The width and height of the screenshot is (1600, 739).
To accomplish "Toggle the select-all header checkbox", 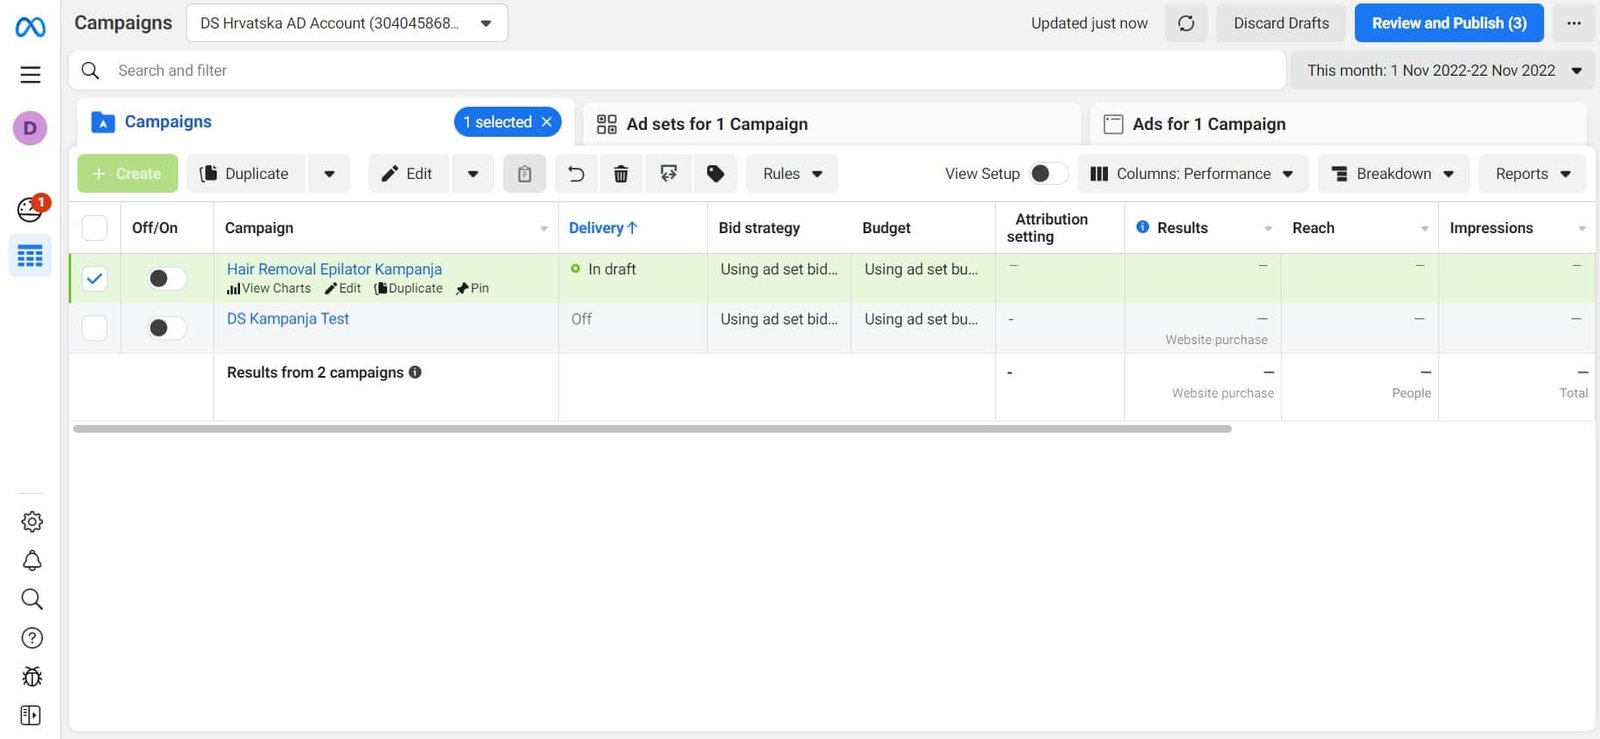I will (95, 228).
